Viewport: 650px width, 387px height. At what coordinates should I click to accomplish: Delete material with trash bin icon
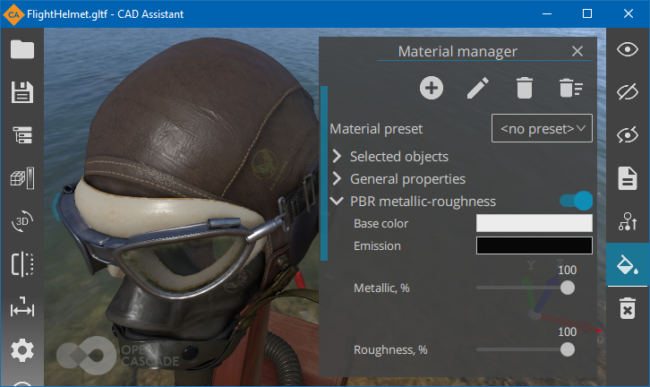pos(524,88)
